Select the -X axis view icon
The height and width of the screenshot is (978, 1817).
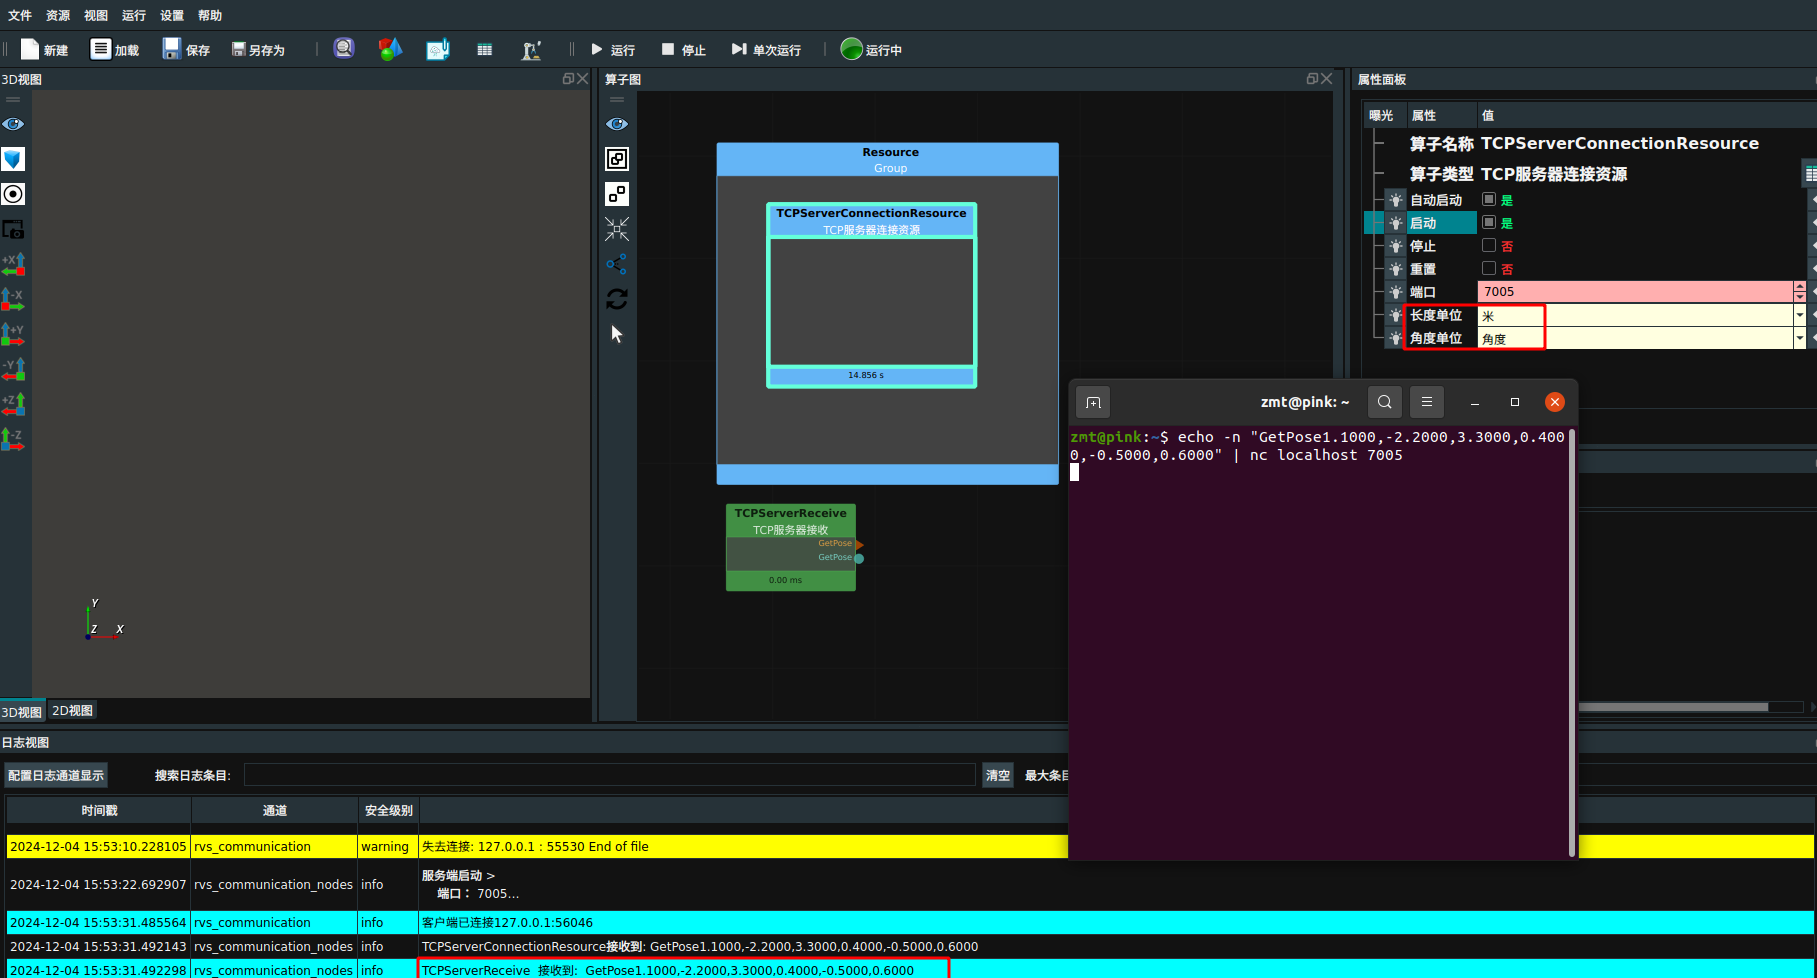(13, 299)
